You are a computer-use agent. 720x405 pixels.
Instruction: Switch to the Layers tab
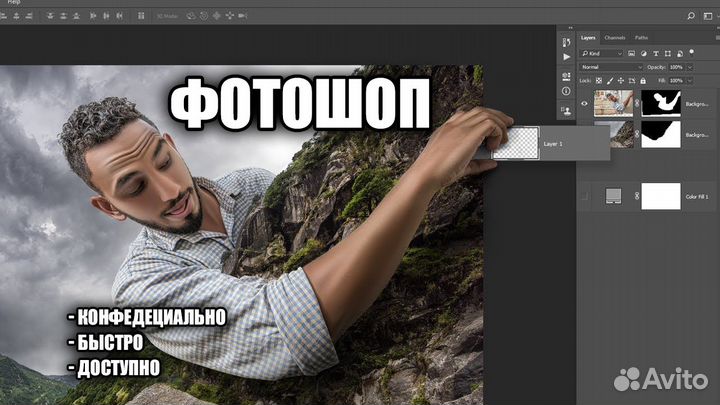(588, 38)
